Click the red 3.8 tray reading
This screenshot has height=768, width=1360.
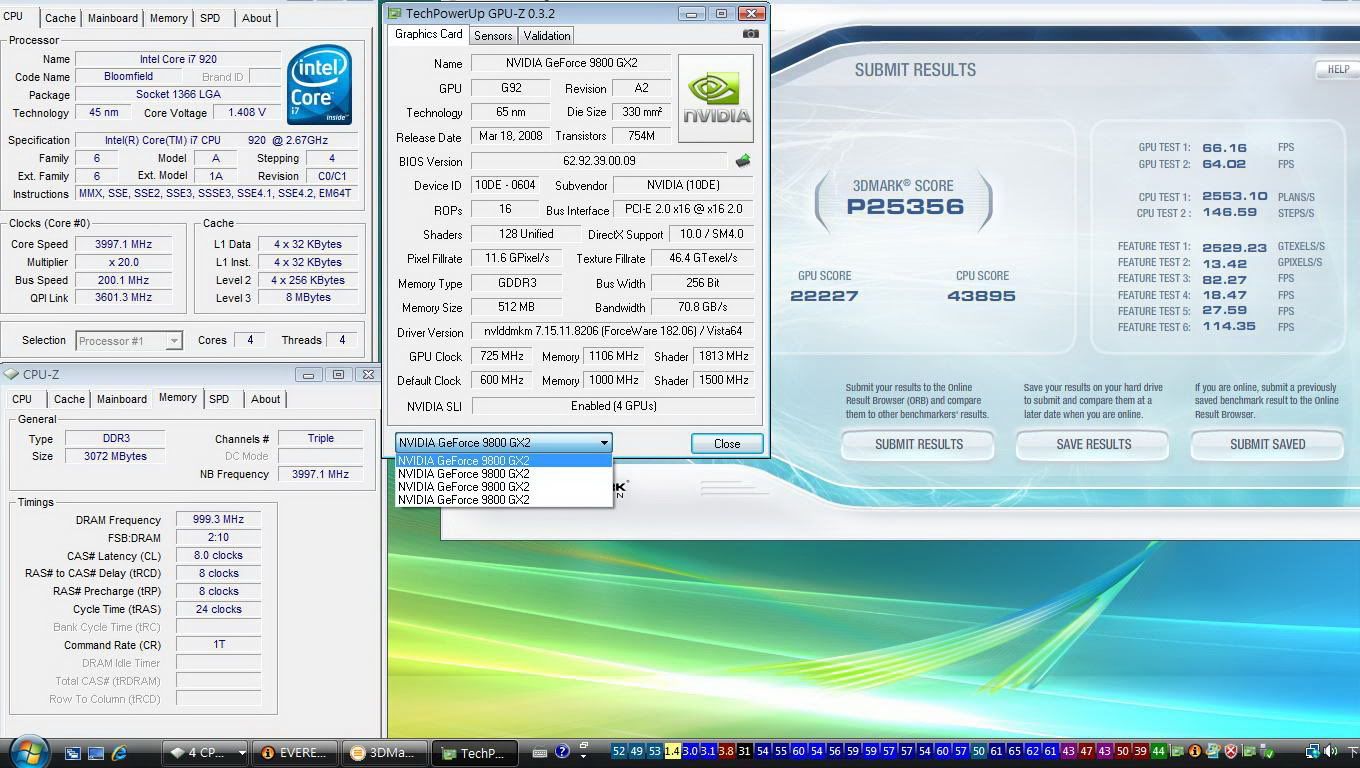tap(726, 751)
